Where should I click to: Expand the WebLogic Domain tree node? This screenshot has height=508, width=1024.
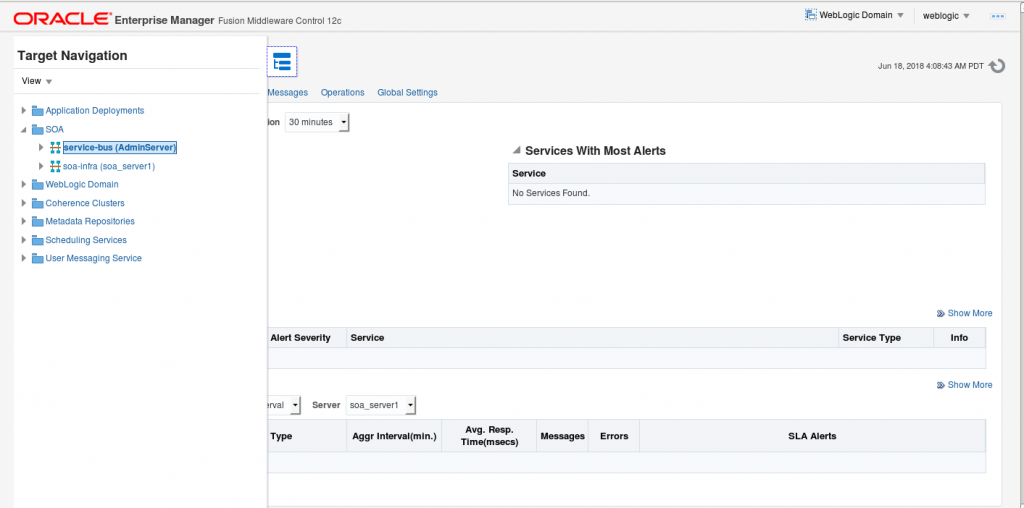click(24, 184)
